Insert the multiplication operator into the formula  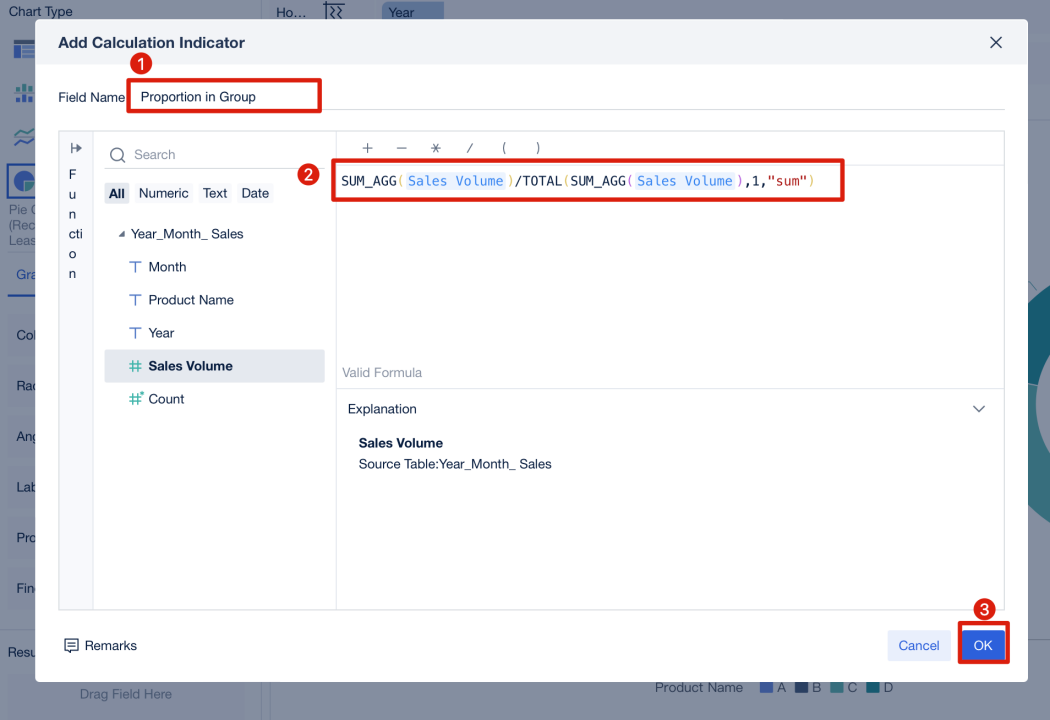435,147
